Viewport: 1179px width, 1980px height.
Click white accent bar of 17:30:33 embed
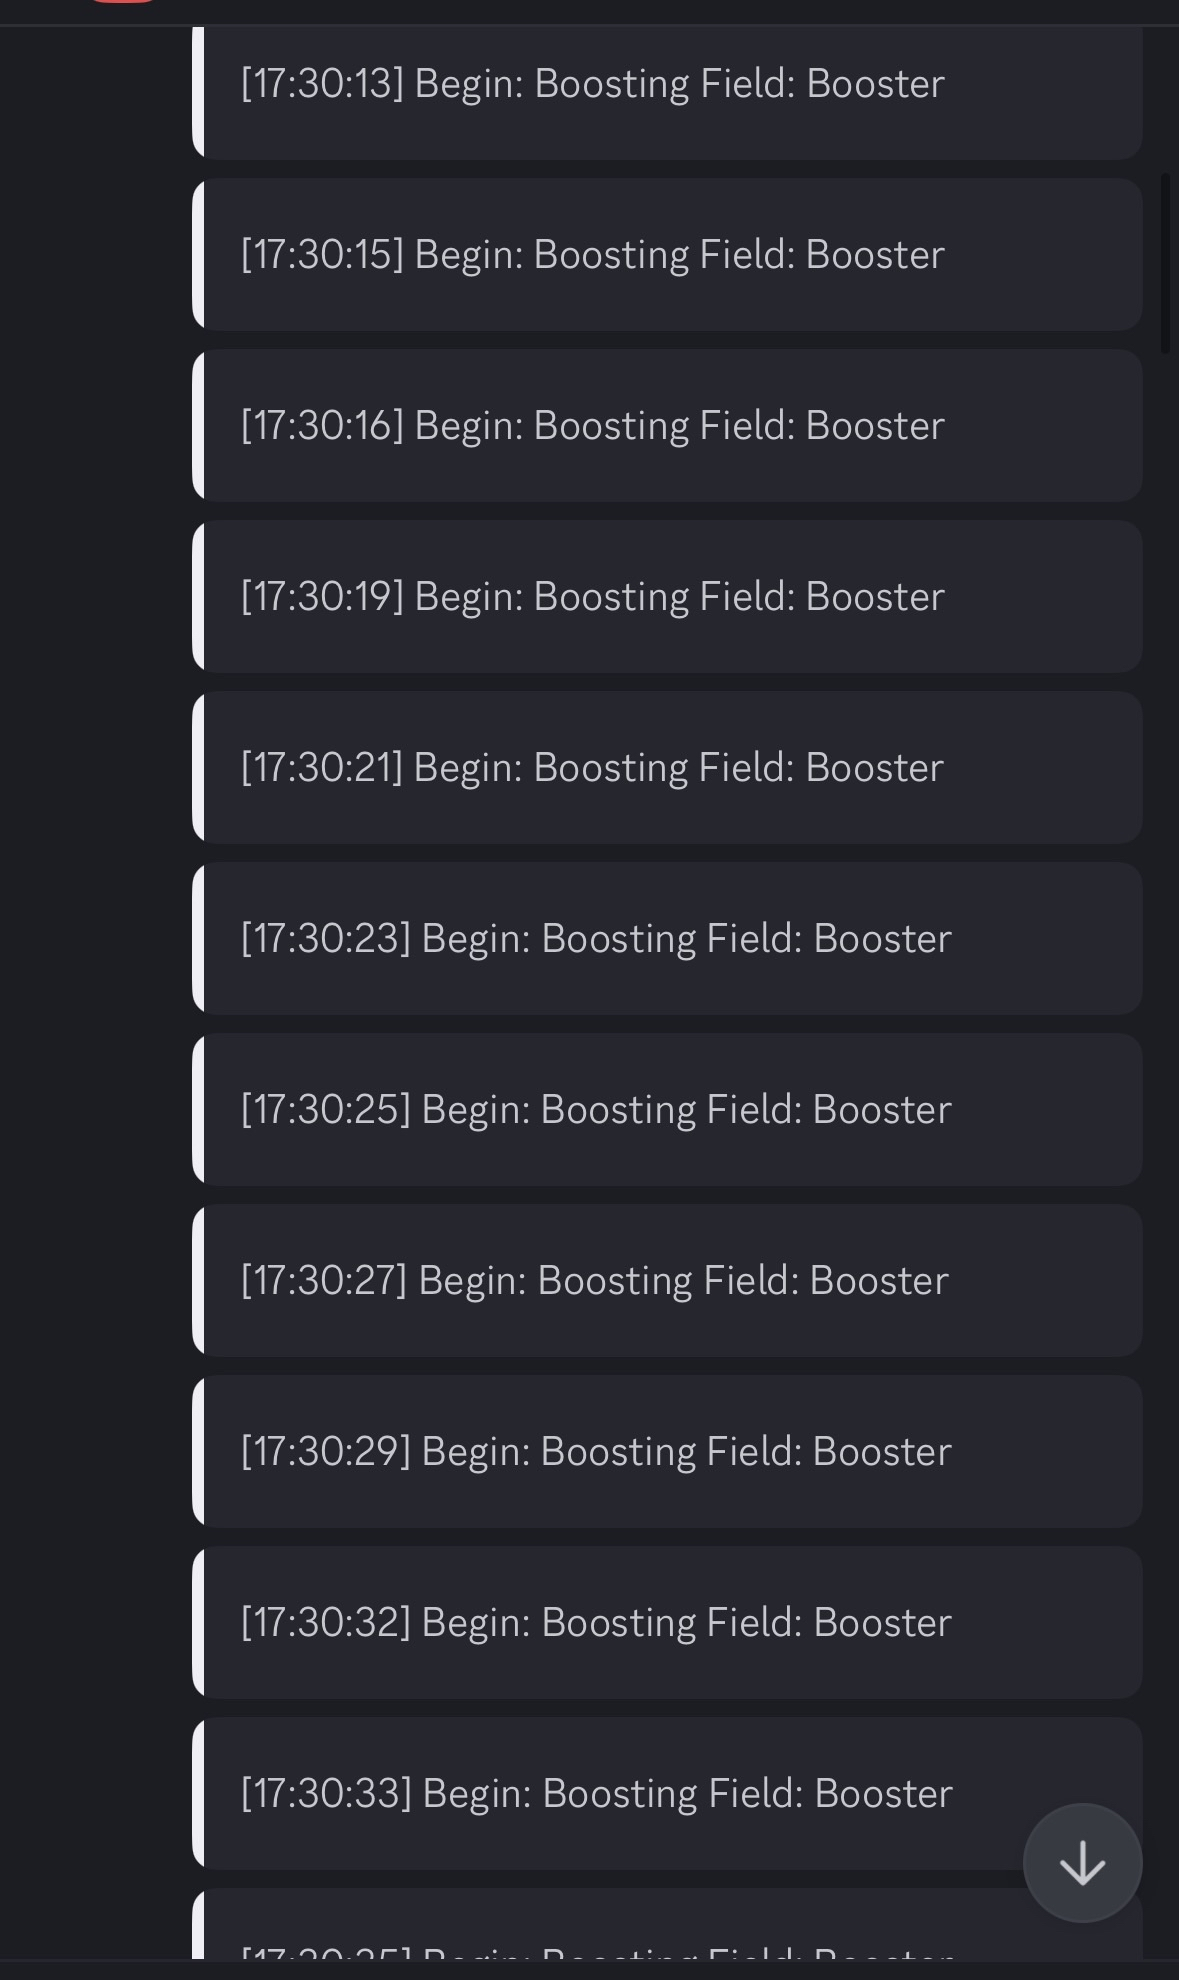198,1793
